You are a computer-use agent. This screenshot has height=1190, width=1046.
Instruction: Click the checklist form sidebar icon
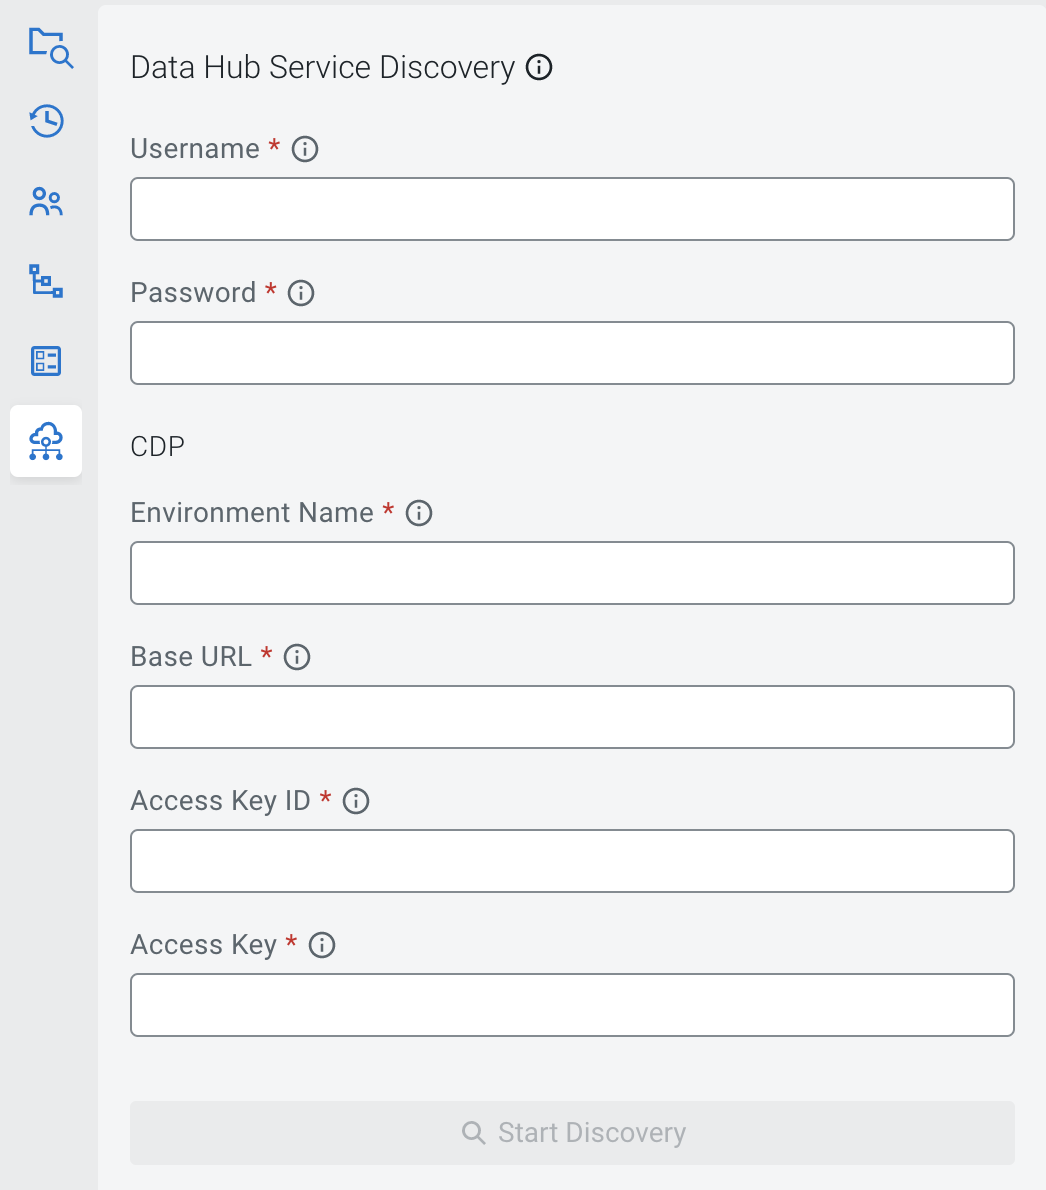(46, 361)
